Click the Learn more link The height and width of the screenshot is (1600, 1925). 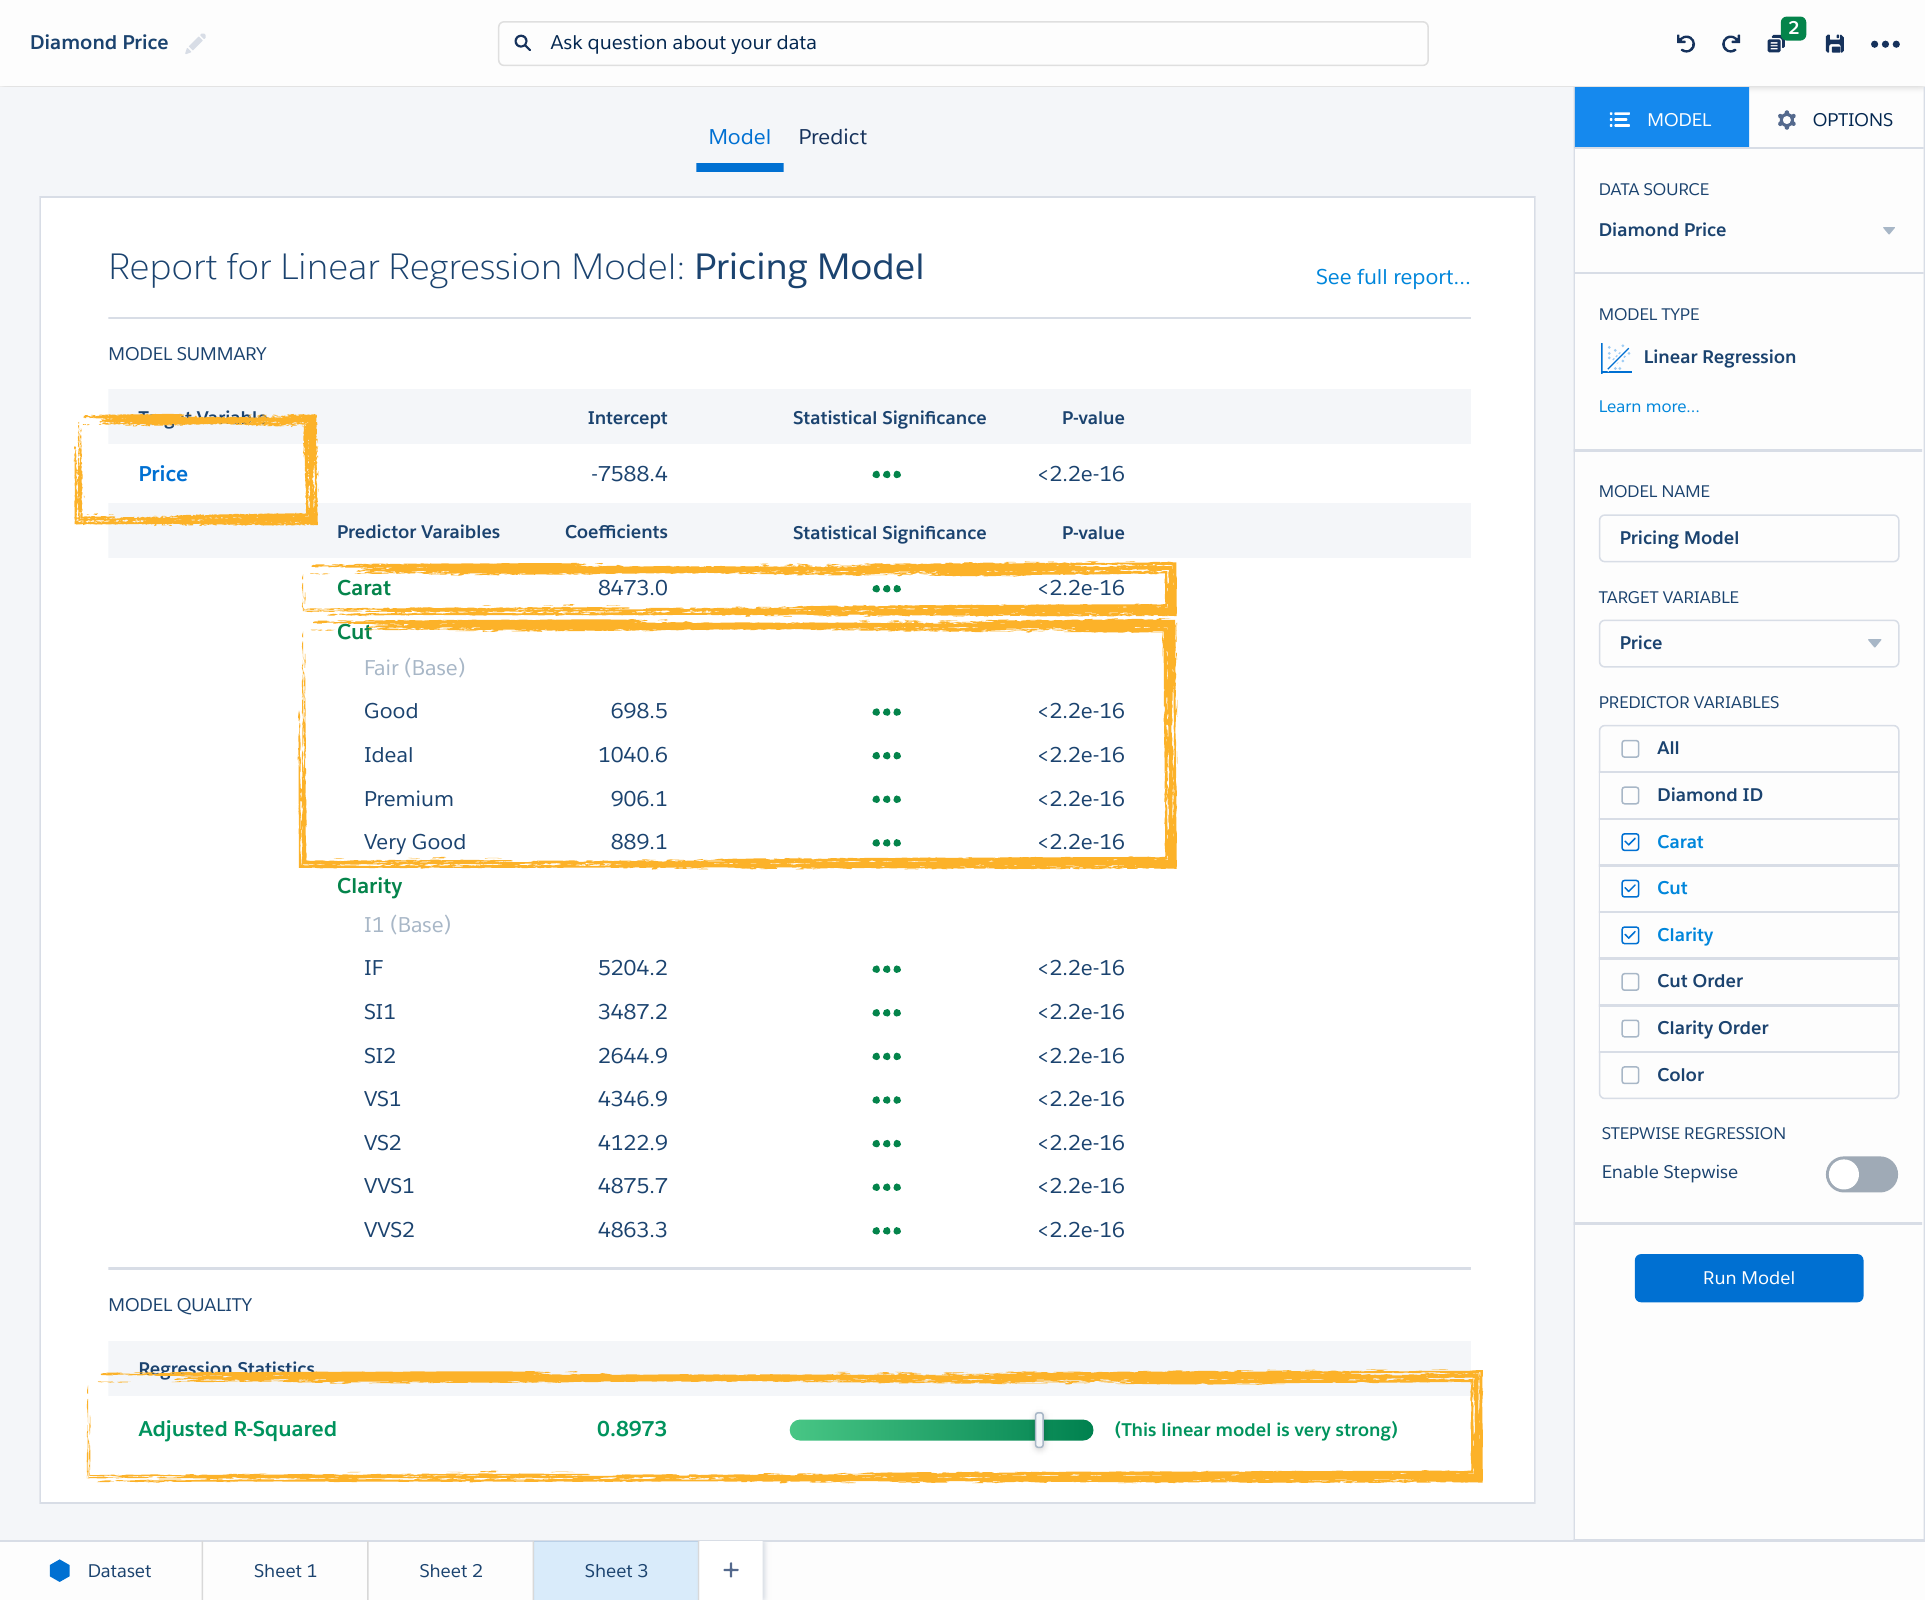click(x=1648, y=406)
